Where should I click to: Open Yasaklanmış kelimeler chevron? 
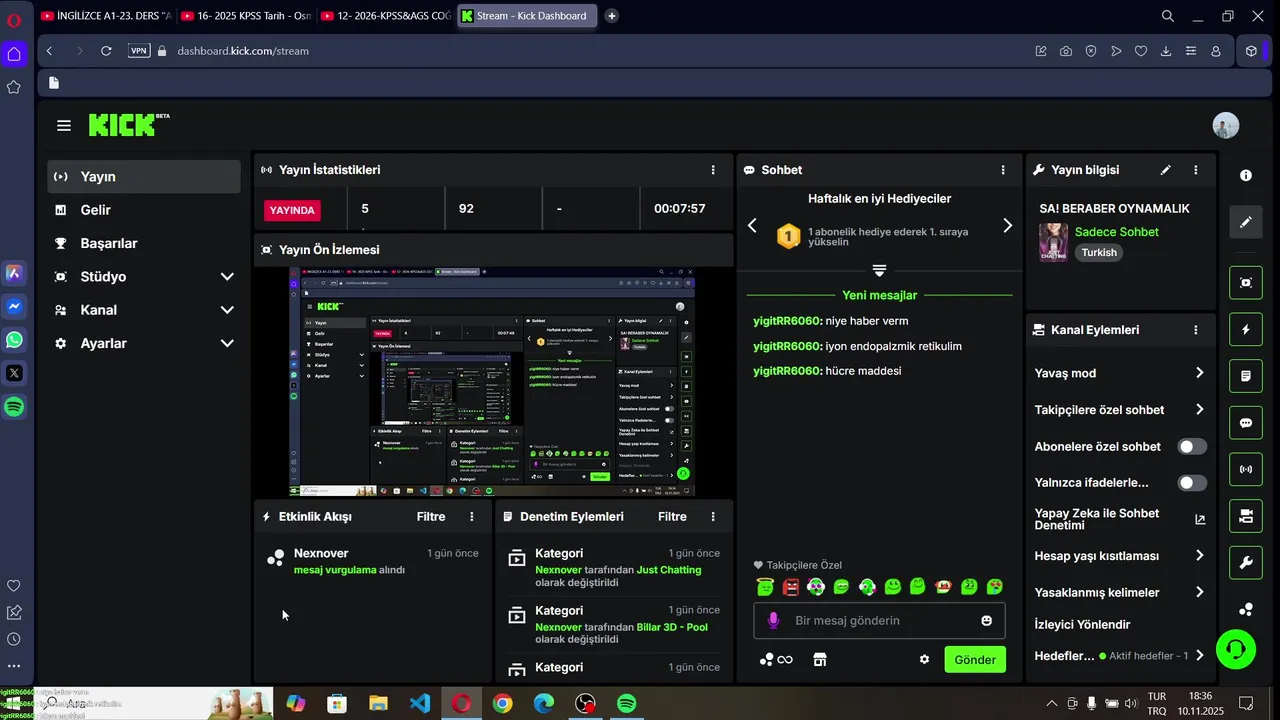pos(1199,592)
